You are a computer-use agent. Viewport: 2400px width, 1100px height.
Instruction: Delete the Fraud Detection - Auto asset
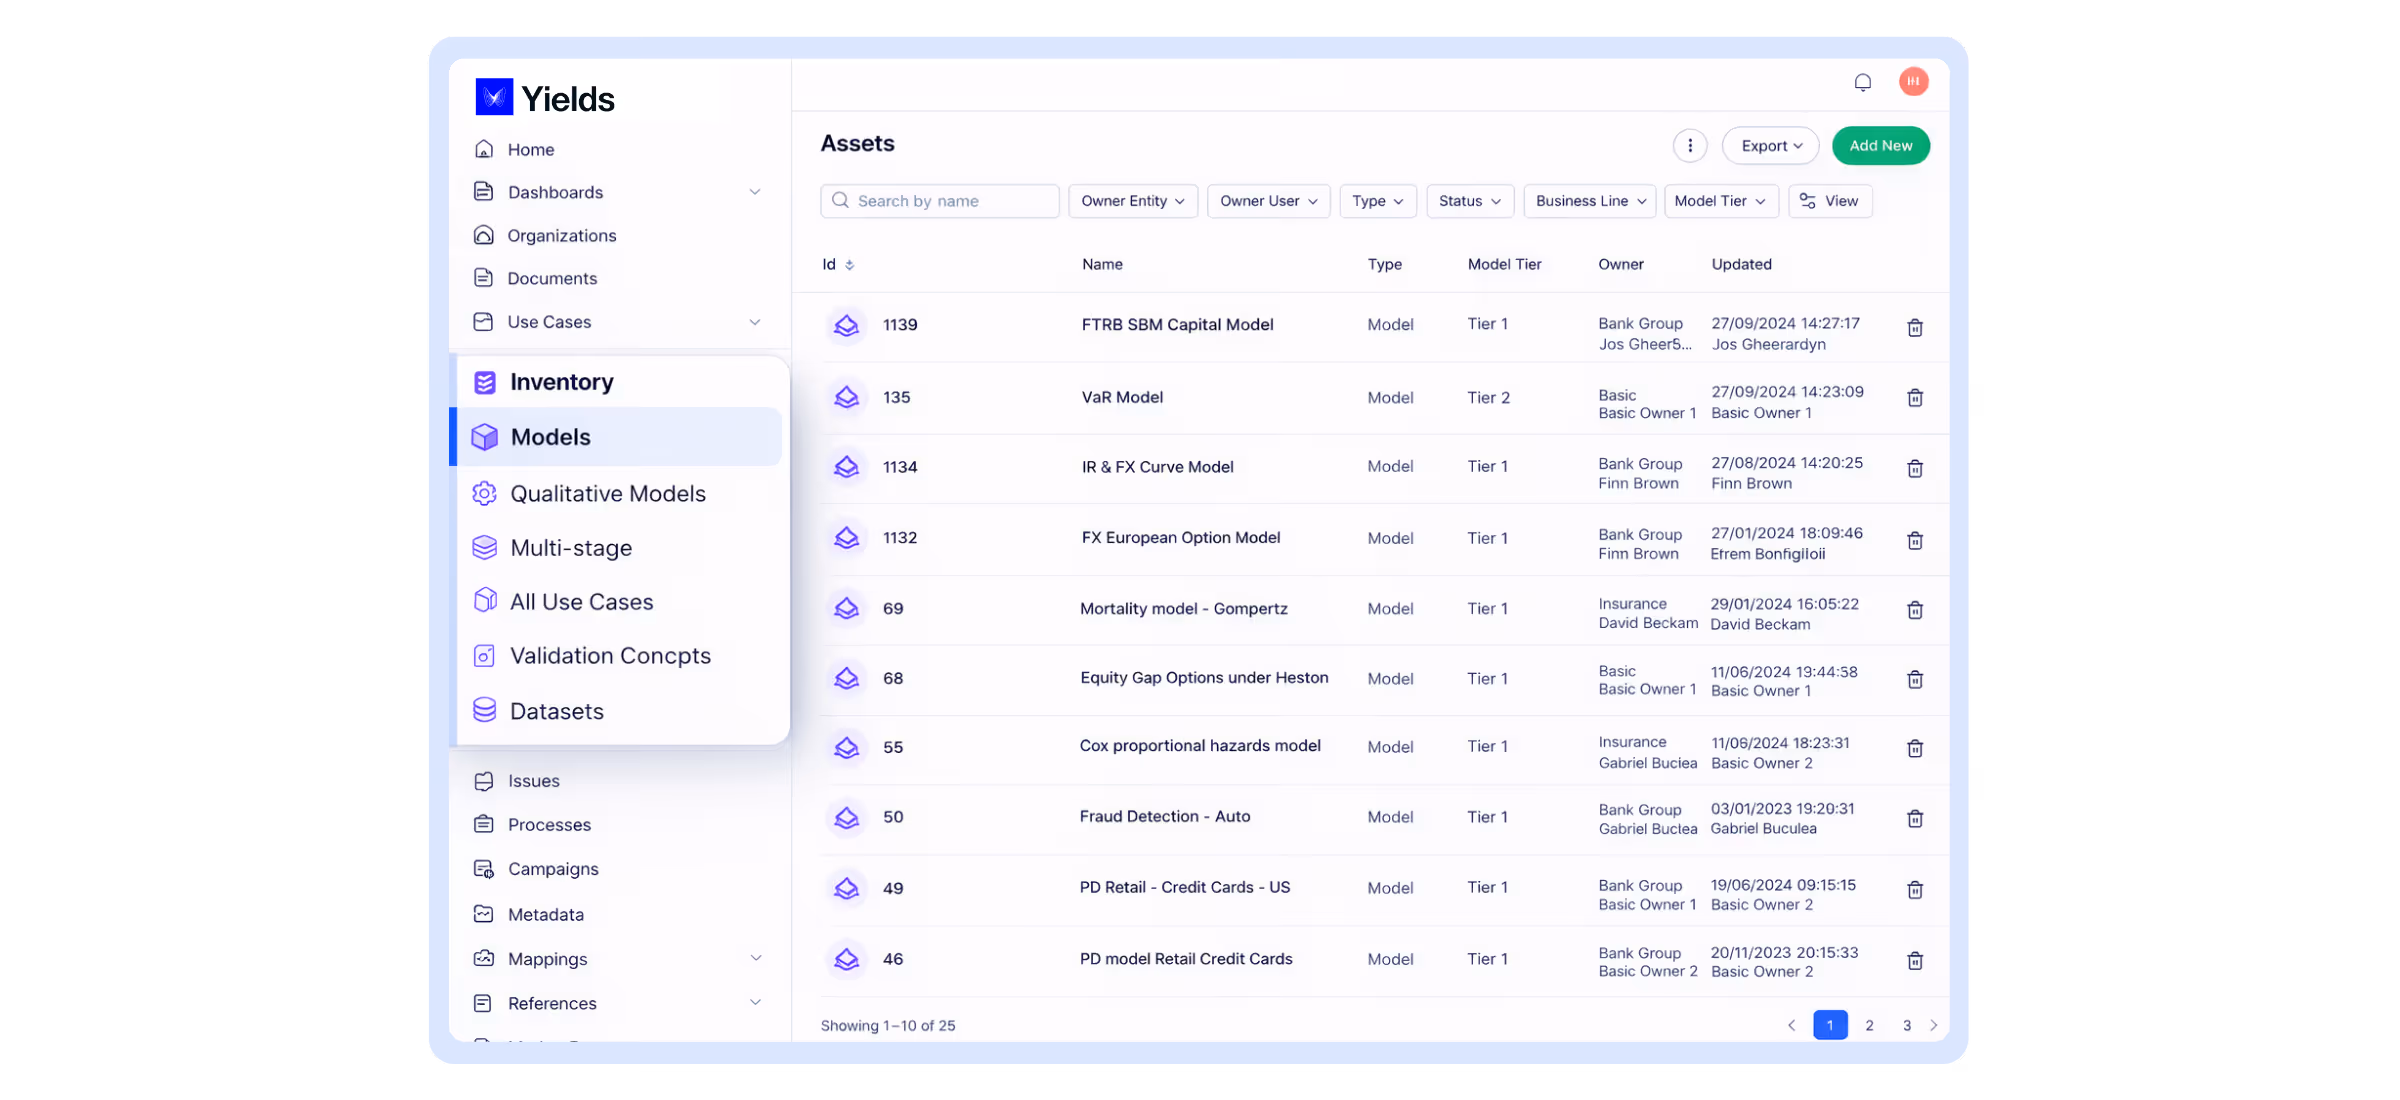click(x=1914, y=819)
